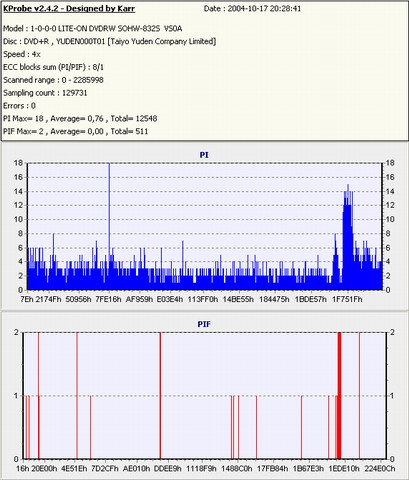Click the PI Max statistics line

click(80, 119)
